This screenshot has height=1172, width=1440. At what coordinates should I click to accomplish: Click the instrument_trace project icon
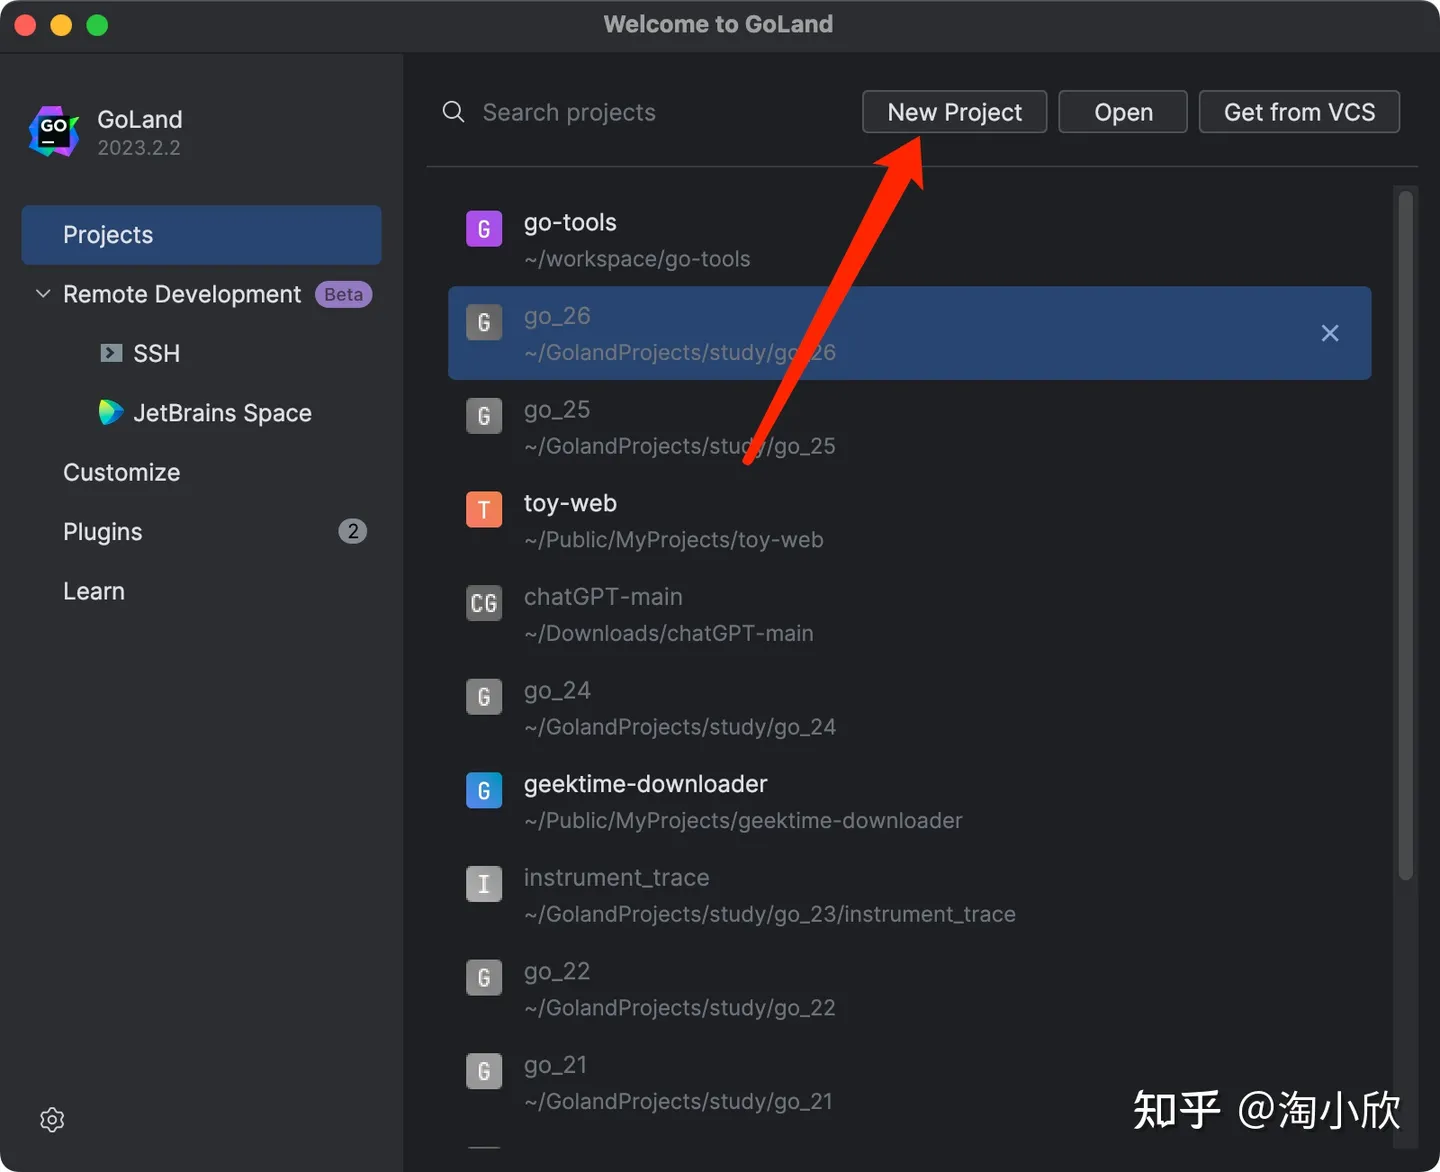click(484, 884)
